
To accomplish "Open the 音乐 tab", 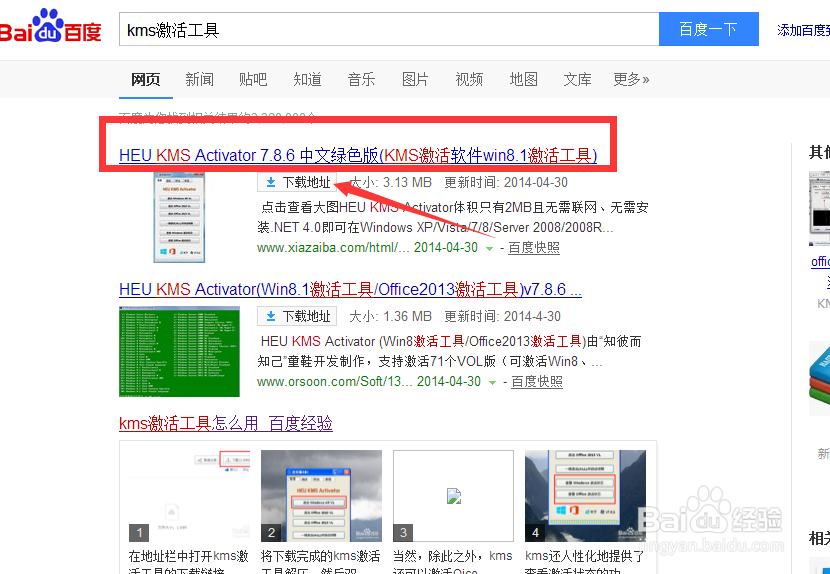I will pyautogui.click(x=361, y=79).
